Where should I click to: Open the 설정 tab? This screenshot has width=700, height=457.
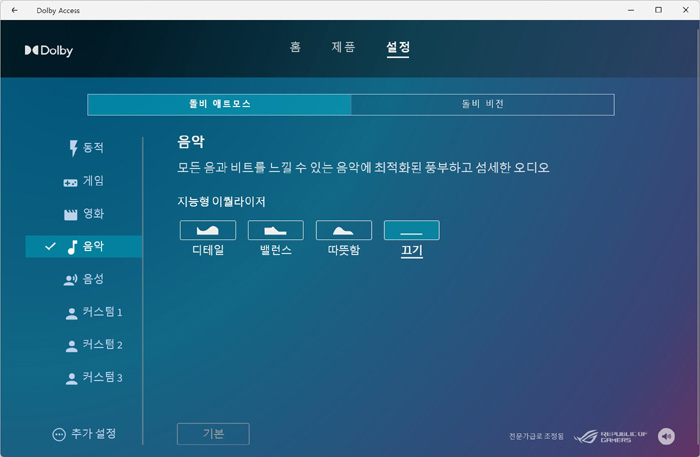click(398, 47)
